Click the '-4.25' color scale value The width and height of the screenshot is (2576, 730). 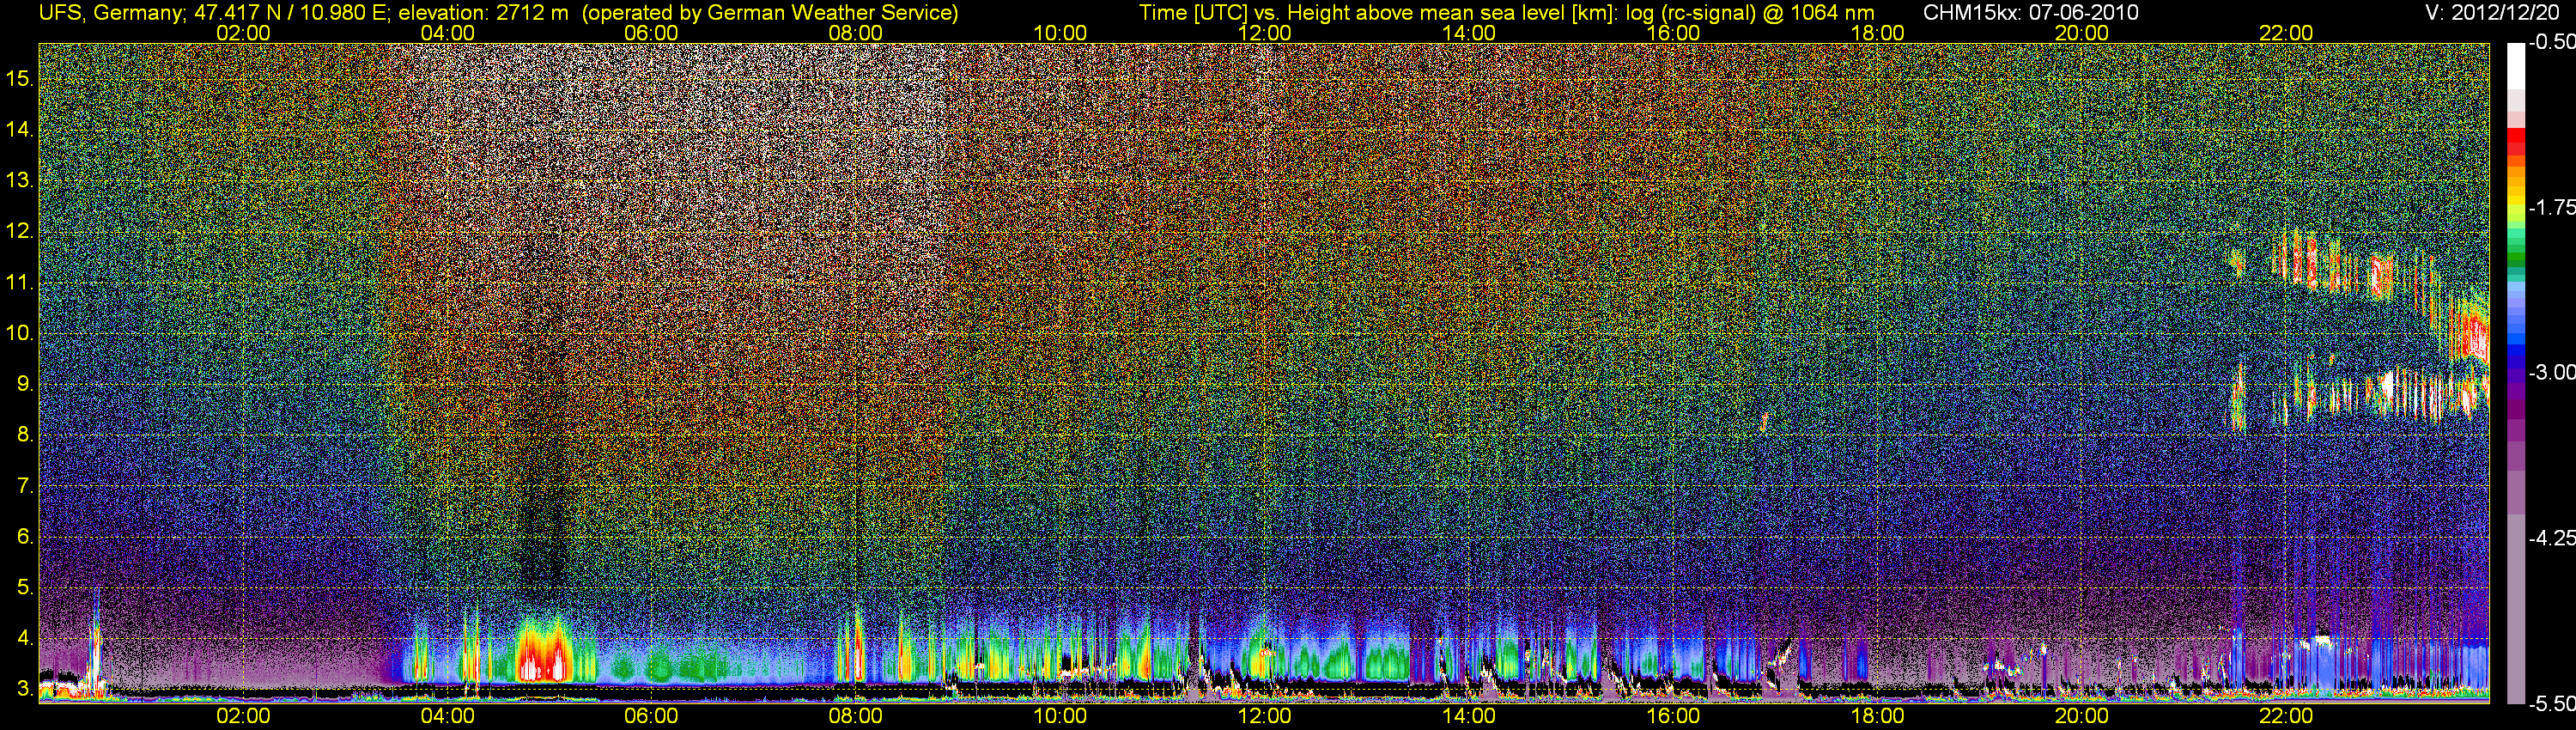[2551, 538]
